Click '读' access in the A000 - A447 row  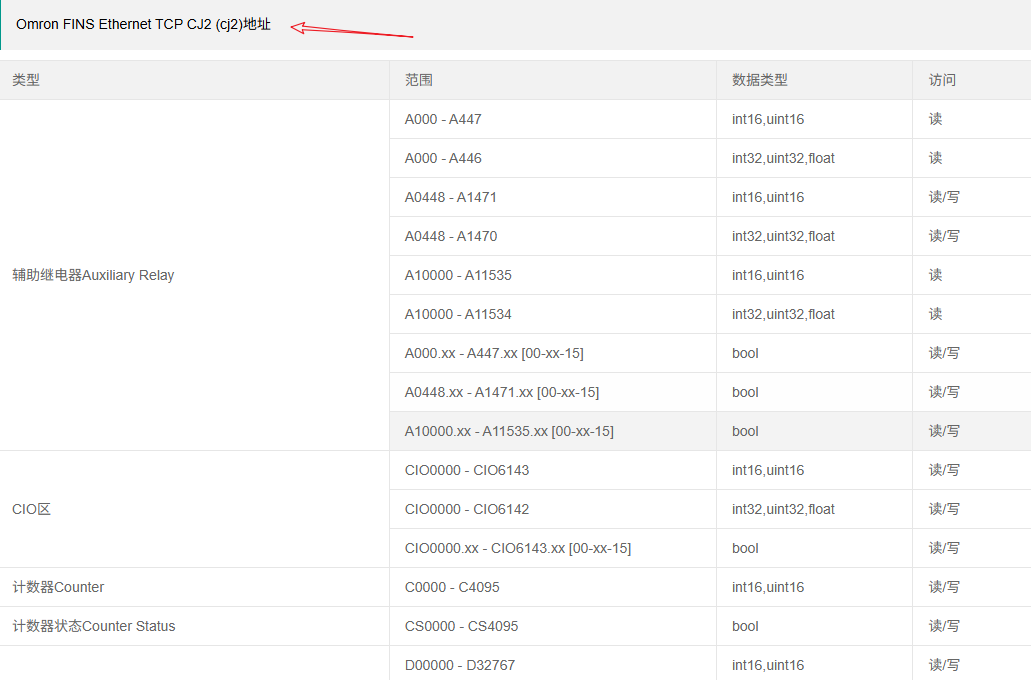pyautogui.click(x=936, y=119)
